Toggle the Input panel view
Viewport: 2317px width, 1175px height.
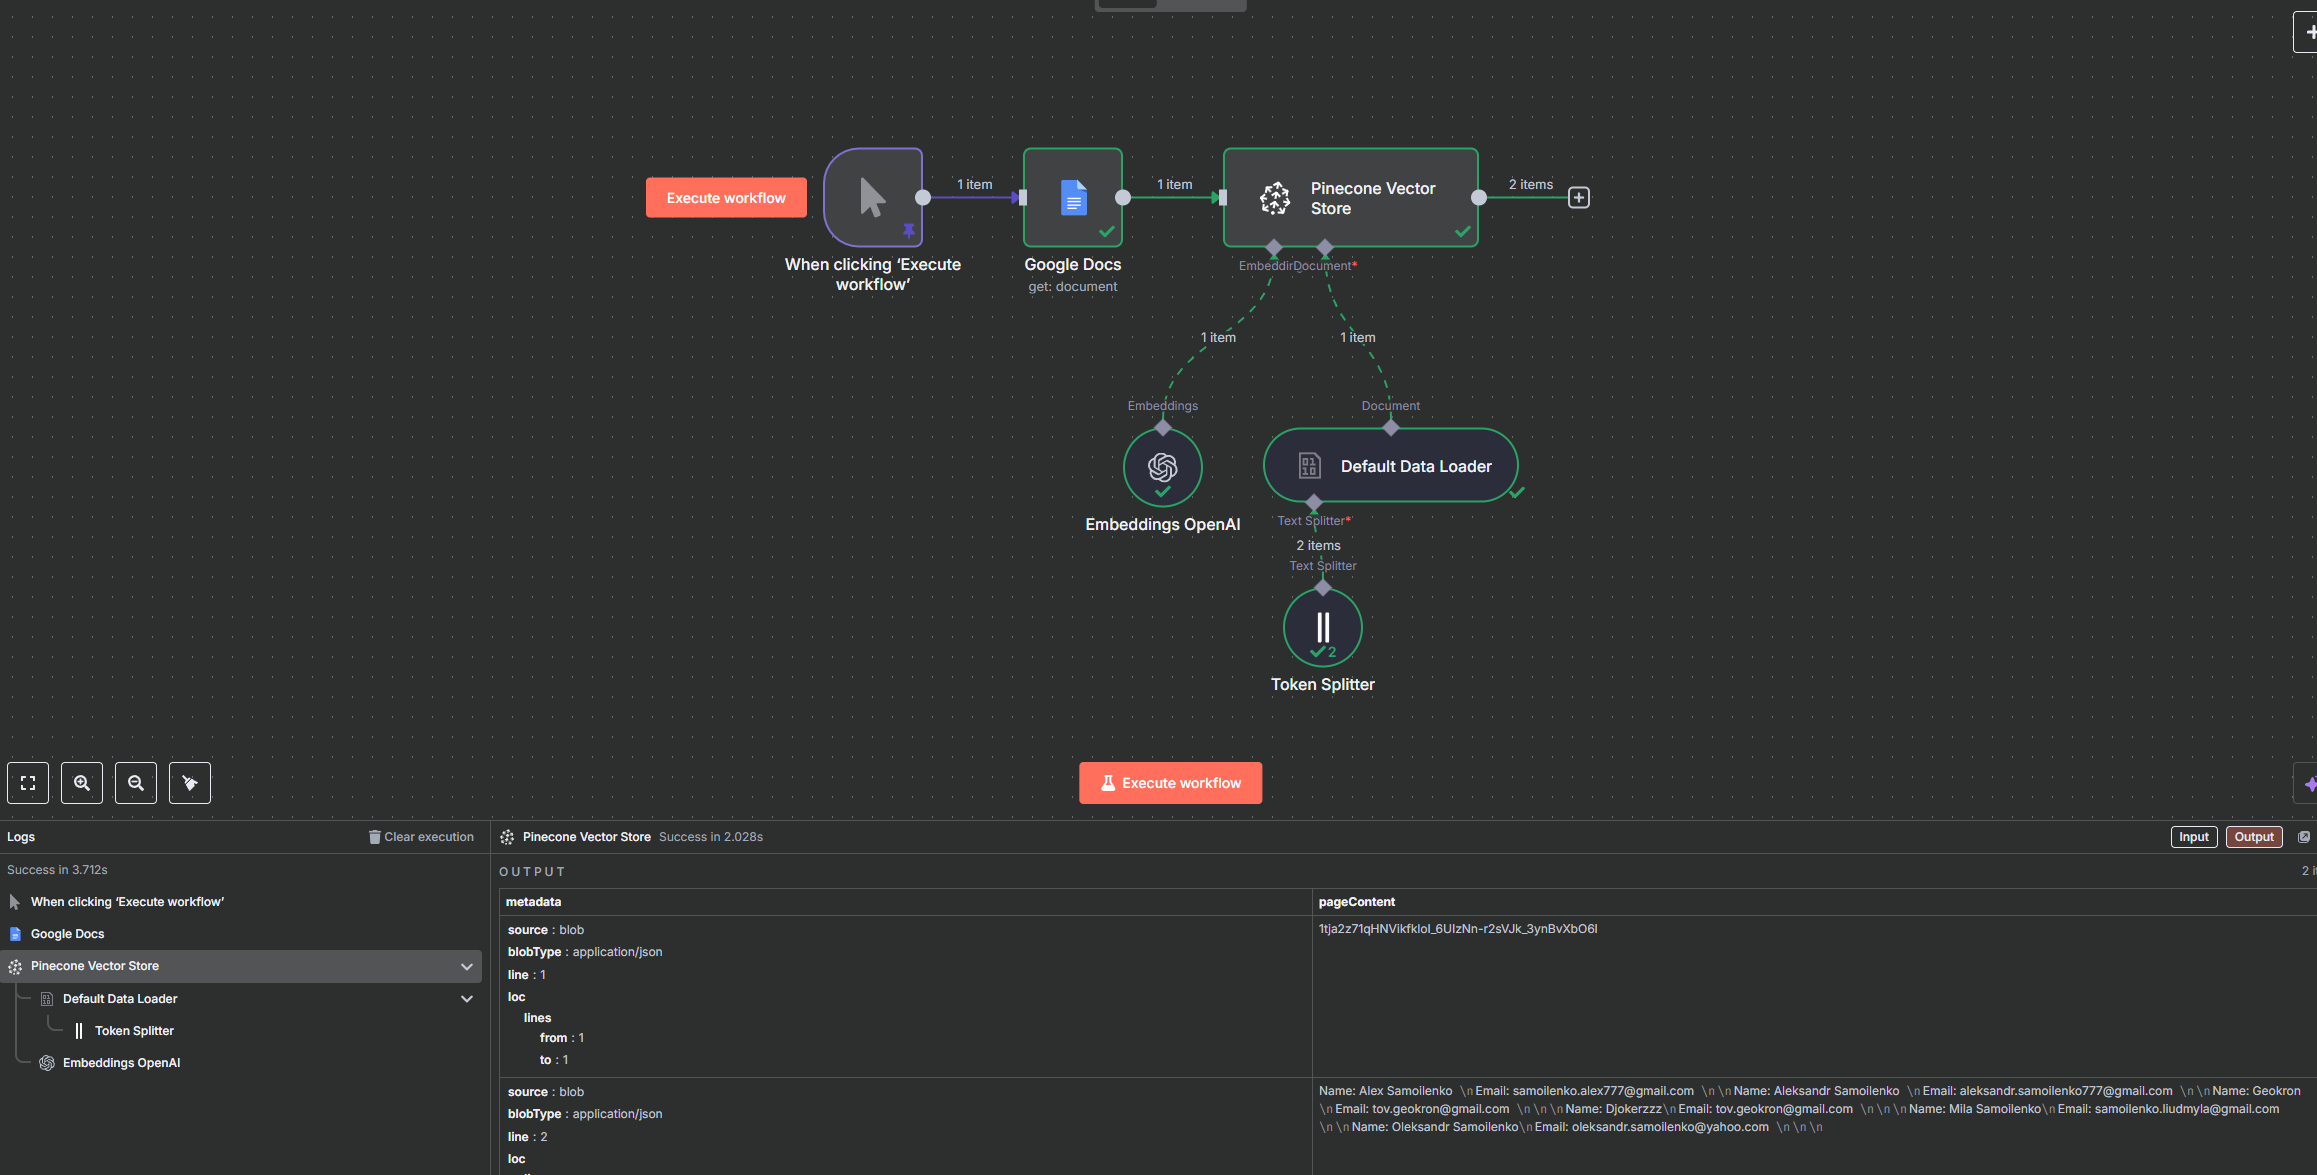tap(2193, 837)
